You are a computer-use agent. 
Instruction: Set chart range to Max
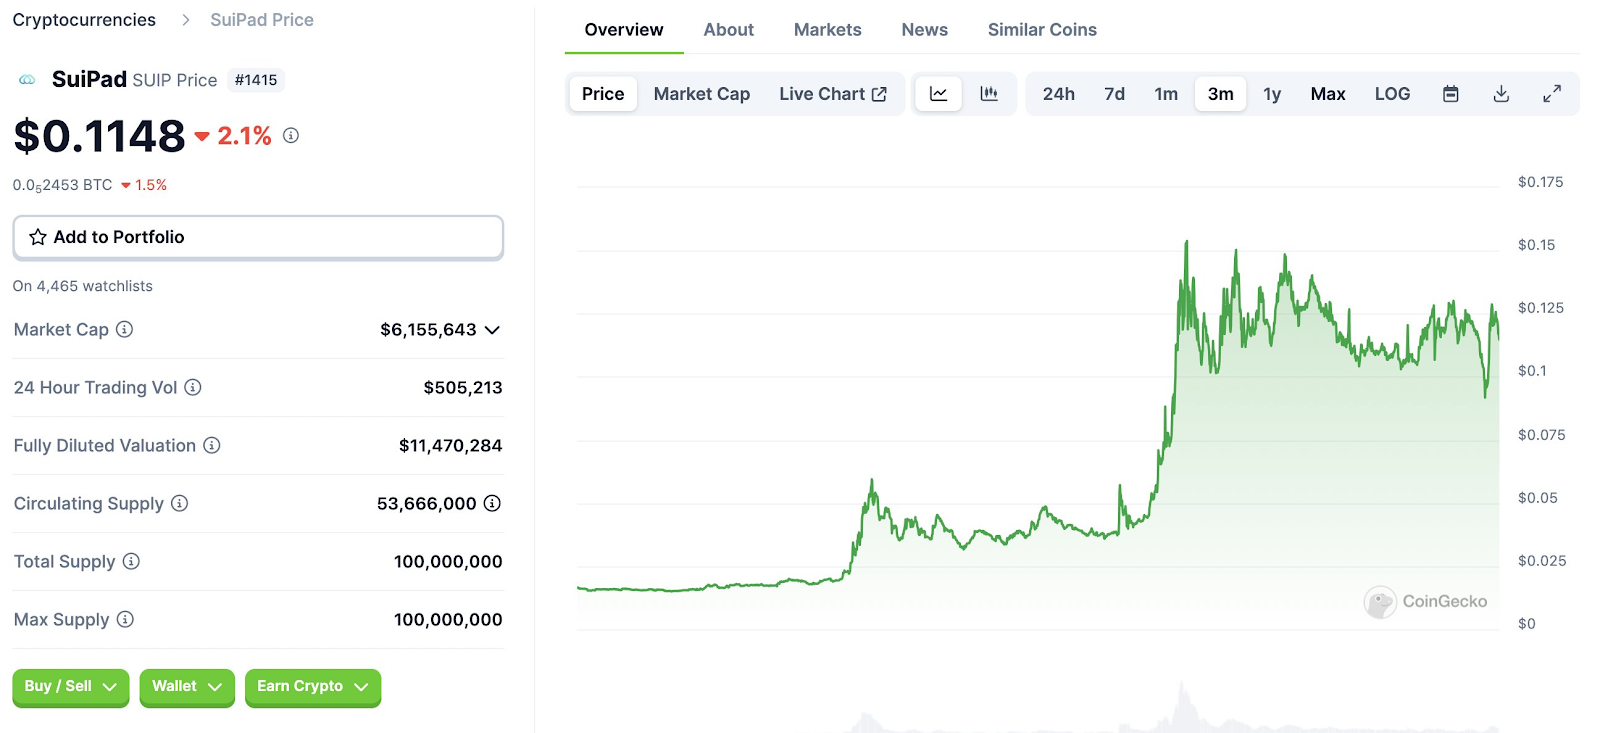click(x=1328, y=94)
